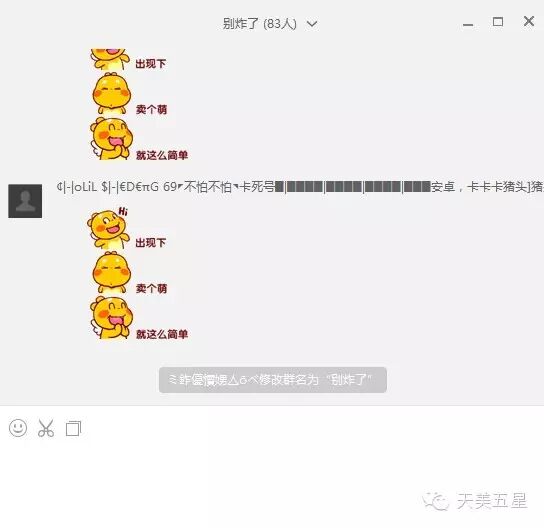Click the 就这么简单 sticker in the earlier message
The height and width of the screenshot is (528, 544).
coord(139,139)
